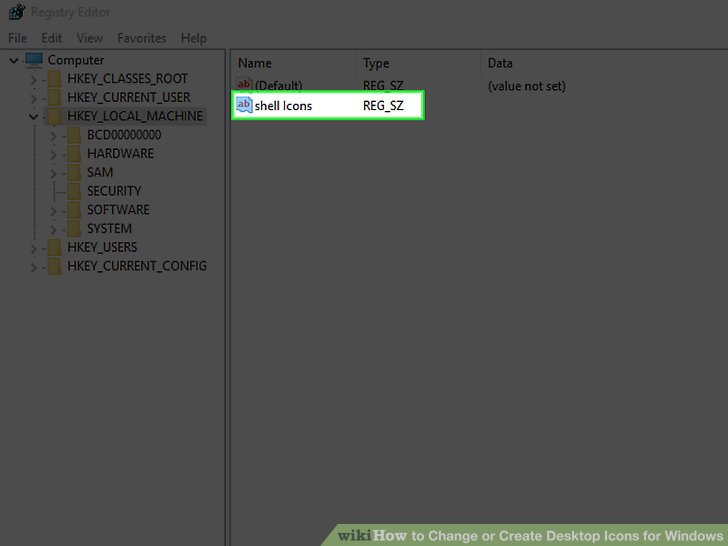Click the SOFTWARE folder icon
The width and height of the screenshot is (728, 546).
coord(74,210)
